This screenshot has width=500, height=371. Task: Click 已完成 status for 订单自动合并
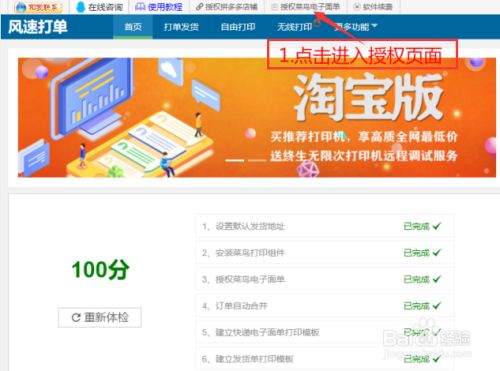point(422,306)
